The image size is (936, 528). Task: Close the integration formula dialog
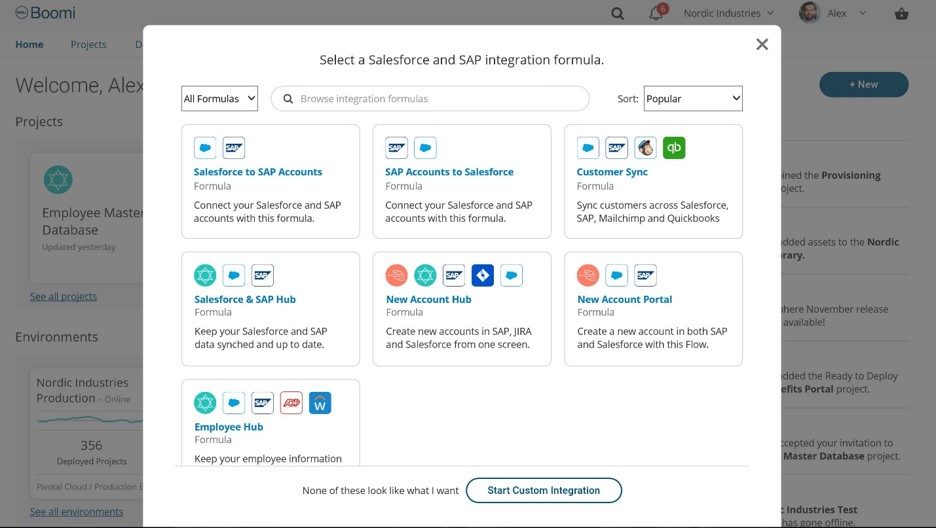(762, 44)
